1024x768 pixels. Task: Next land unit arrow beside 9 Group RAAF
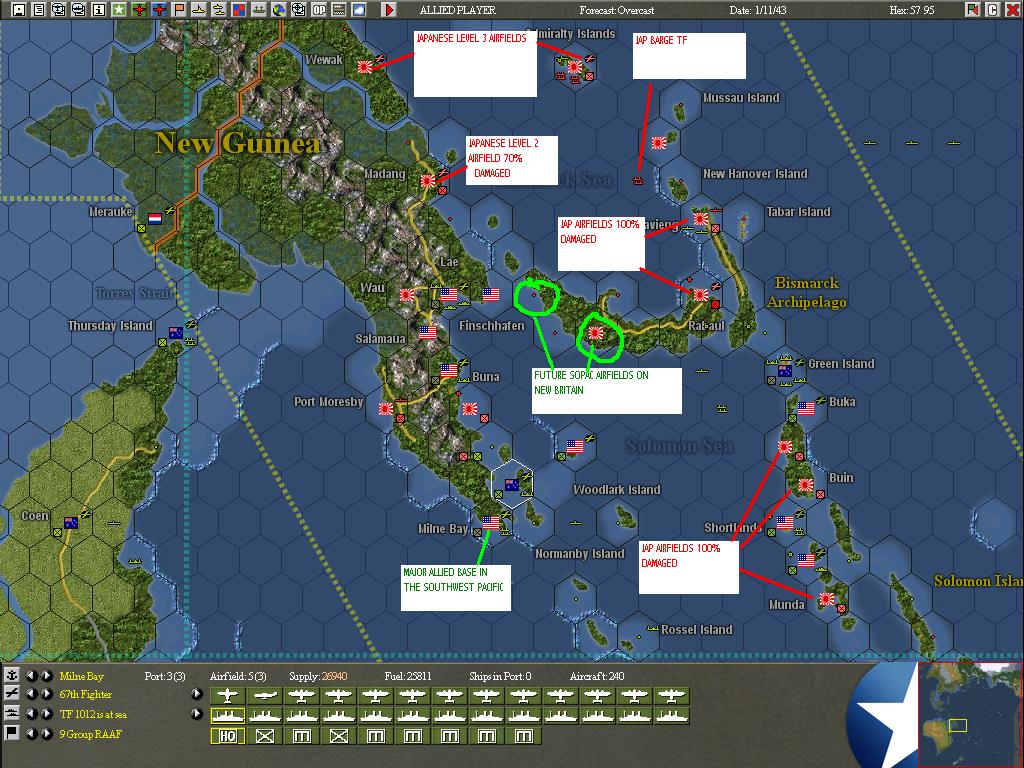46,733
